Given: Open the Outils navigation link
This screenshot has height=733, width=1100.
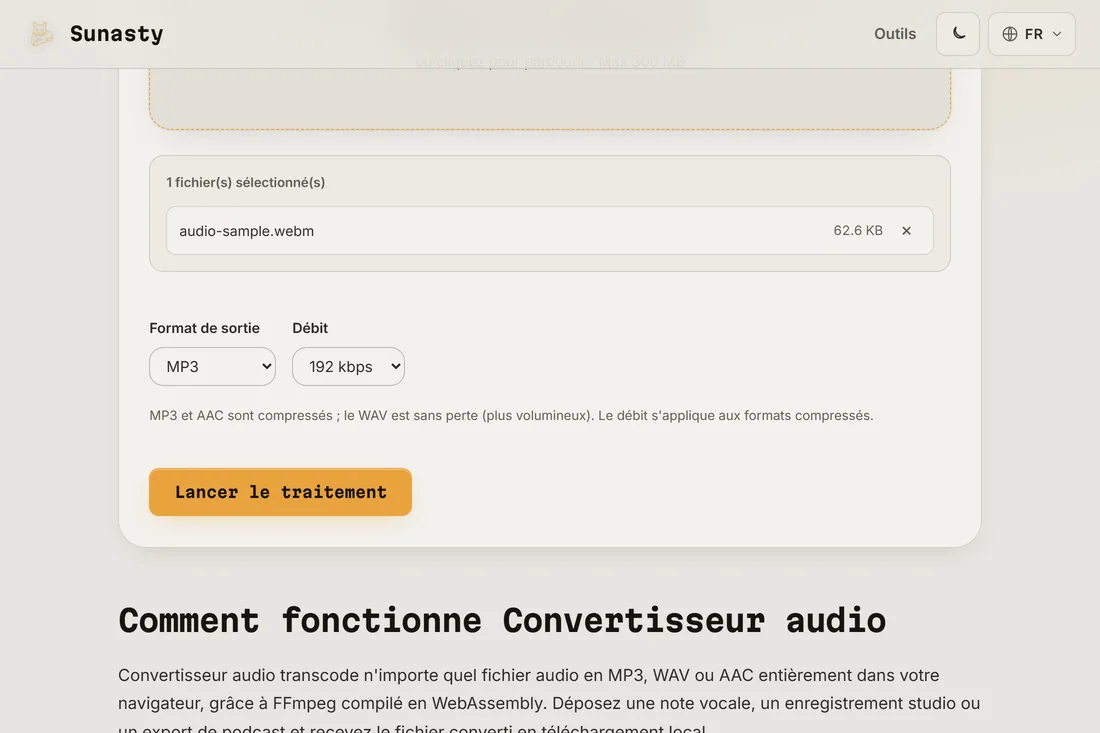Looking at the screenshot, I should 894,34.
